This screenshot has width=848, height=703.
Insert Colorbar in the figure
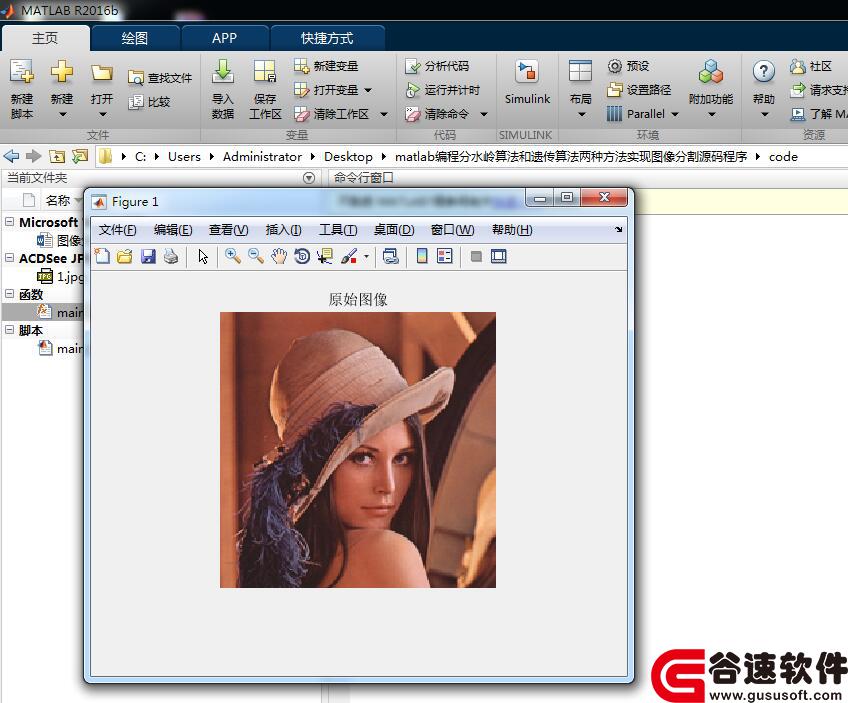[x=422, y=256]
